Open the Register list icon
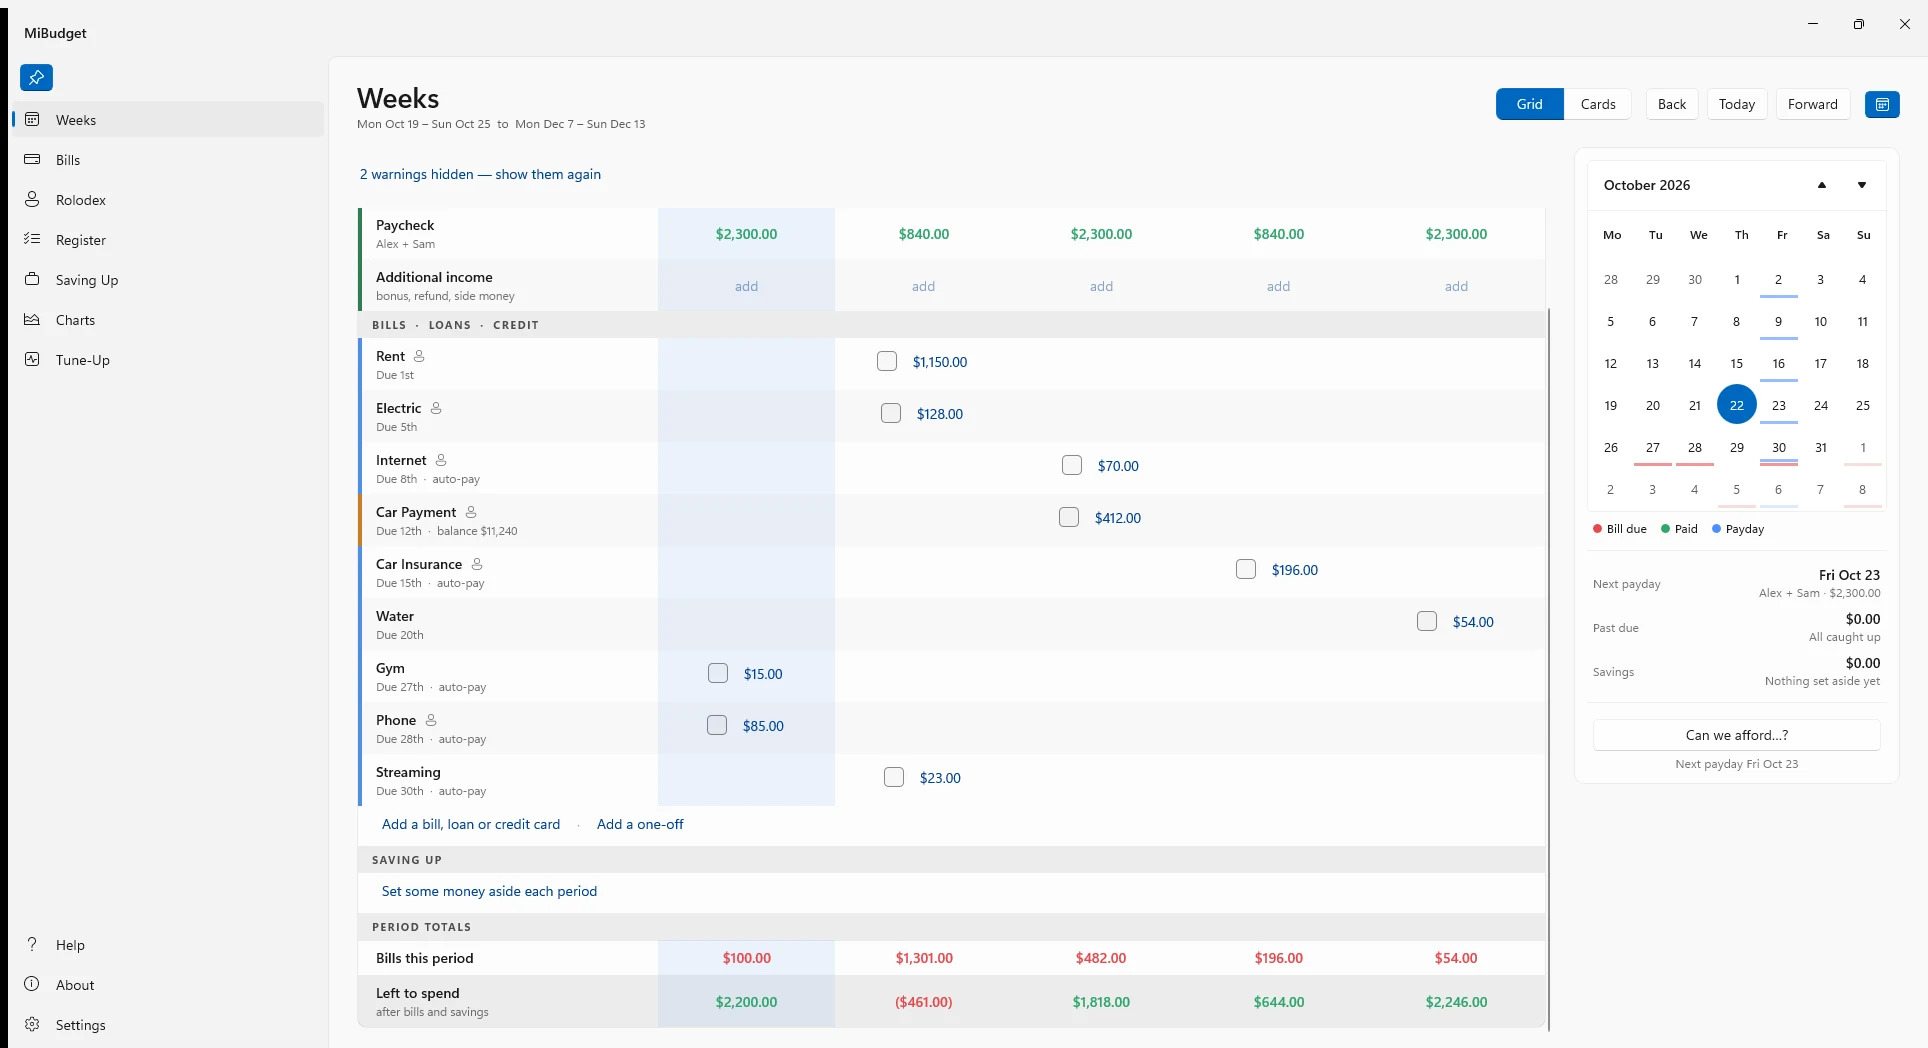The width and height of the screenshot is (1928, 1048). tap(32, 239)
